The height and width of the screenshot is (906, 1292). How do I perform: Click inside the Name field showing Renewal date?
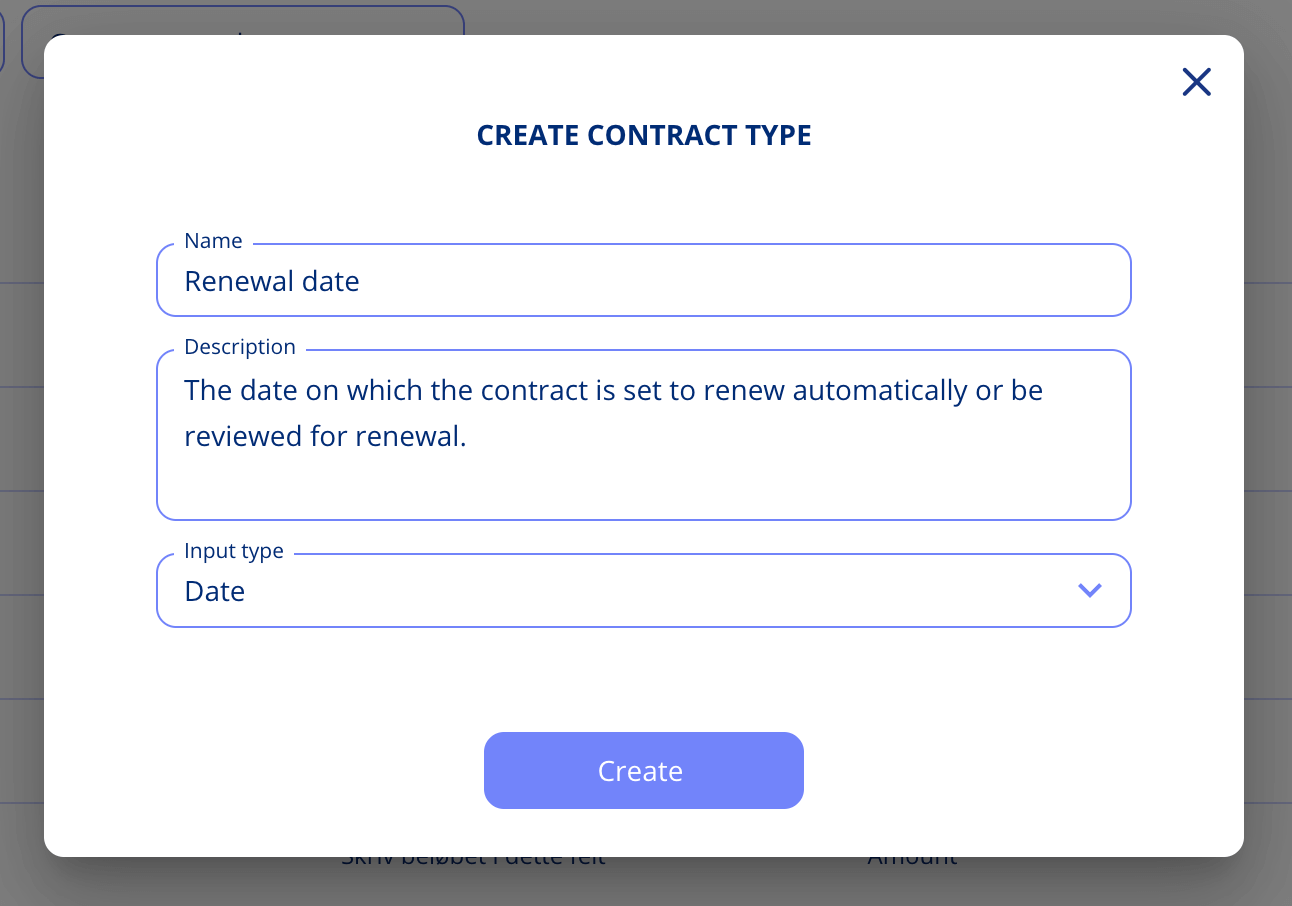643,281
